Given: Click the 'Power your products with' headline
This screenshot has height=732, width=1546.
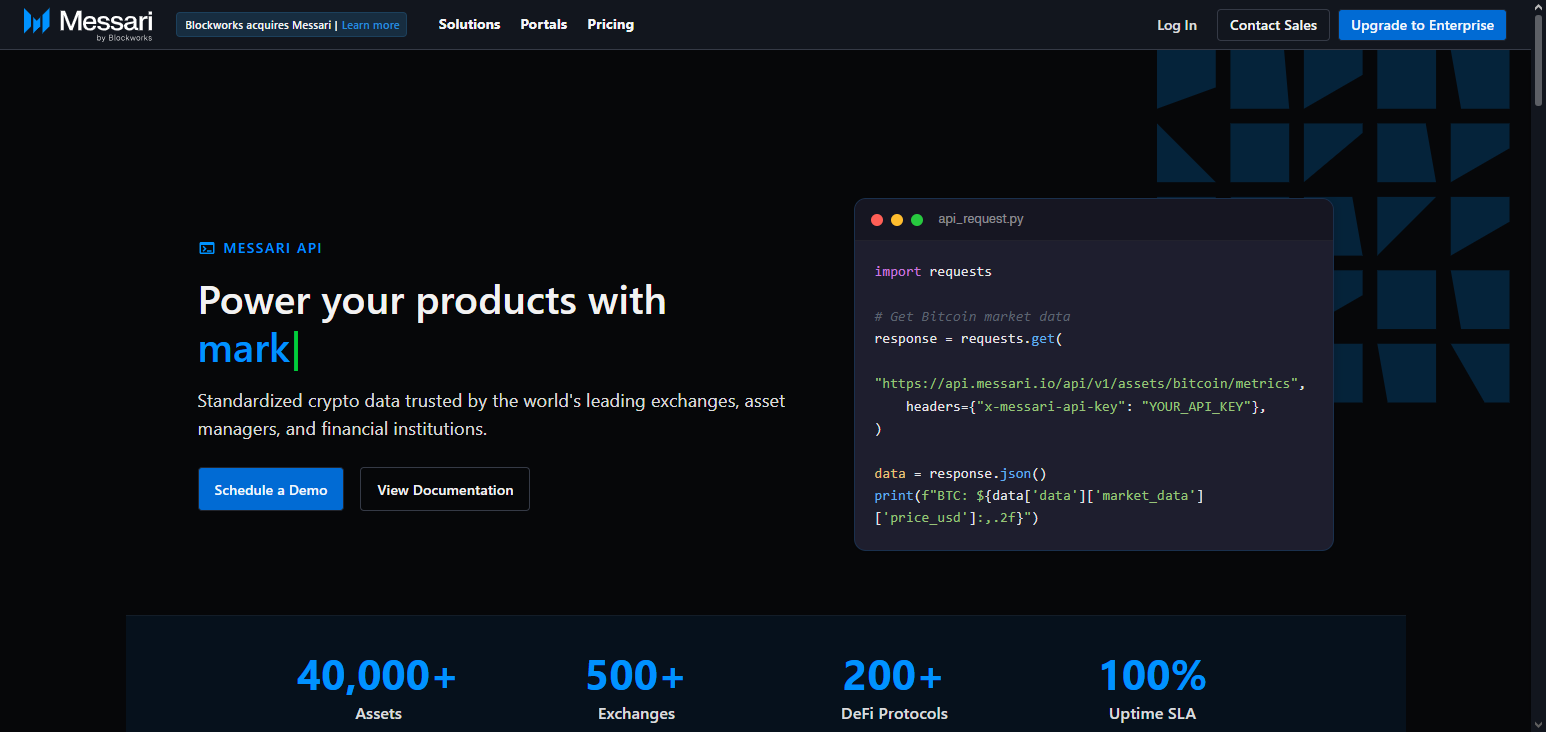Looking at the screenshot, I should [x=432, y=300].
